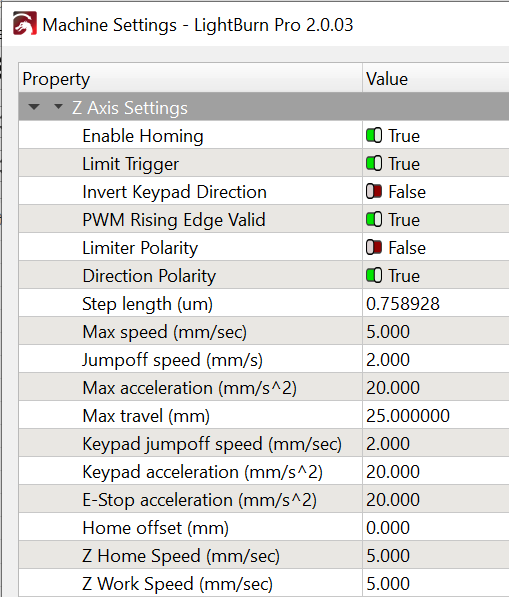Enable the Limiter Polarity toggle
Viewport: 509px width, 597px height.
coord(374,247)
